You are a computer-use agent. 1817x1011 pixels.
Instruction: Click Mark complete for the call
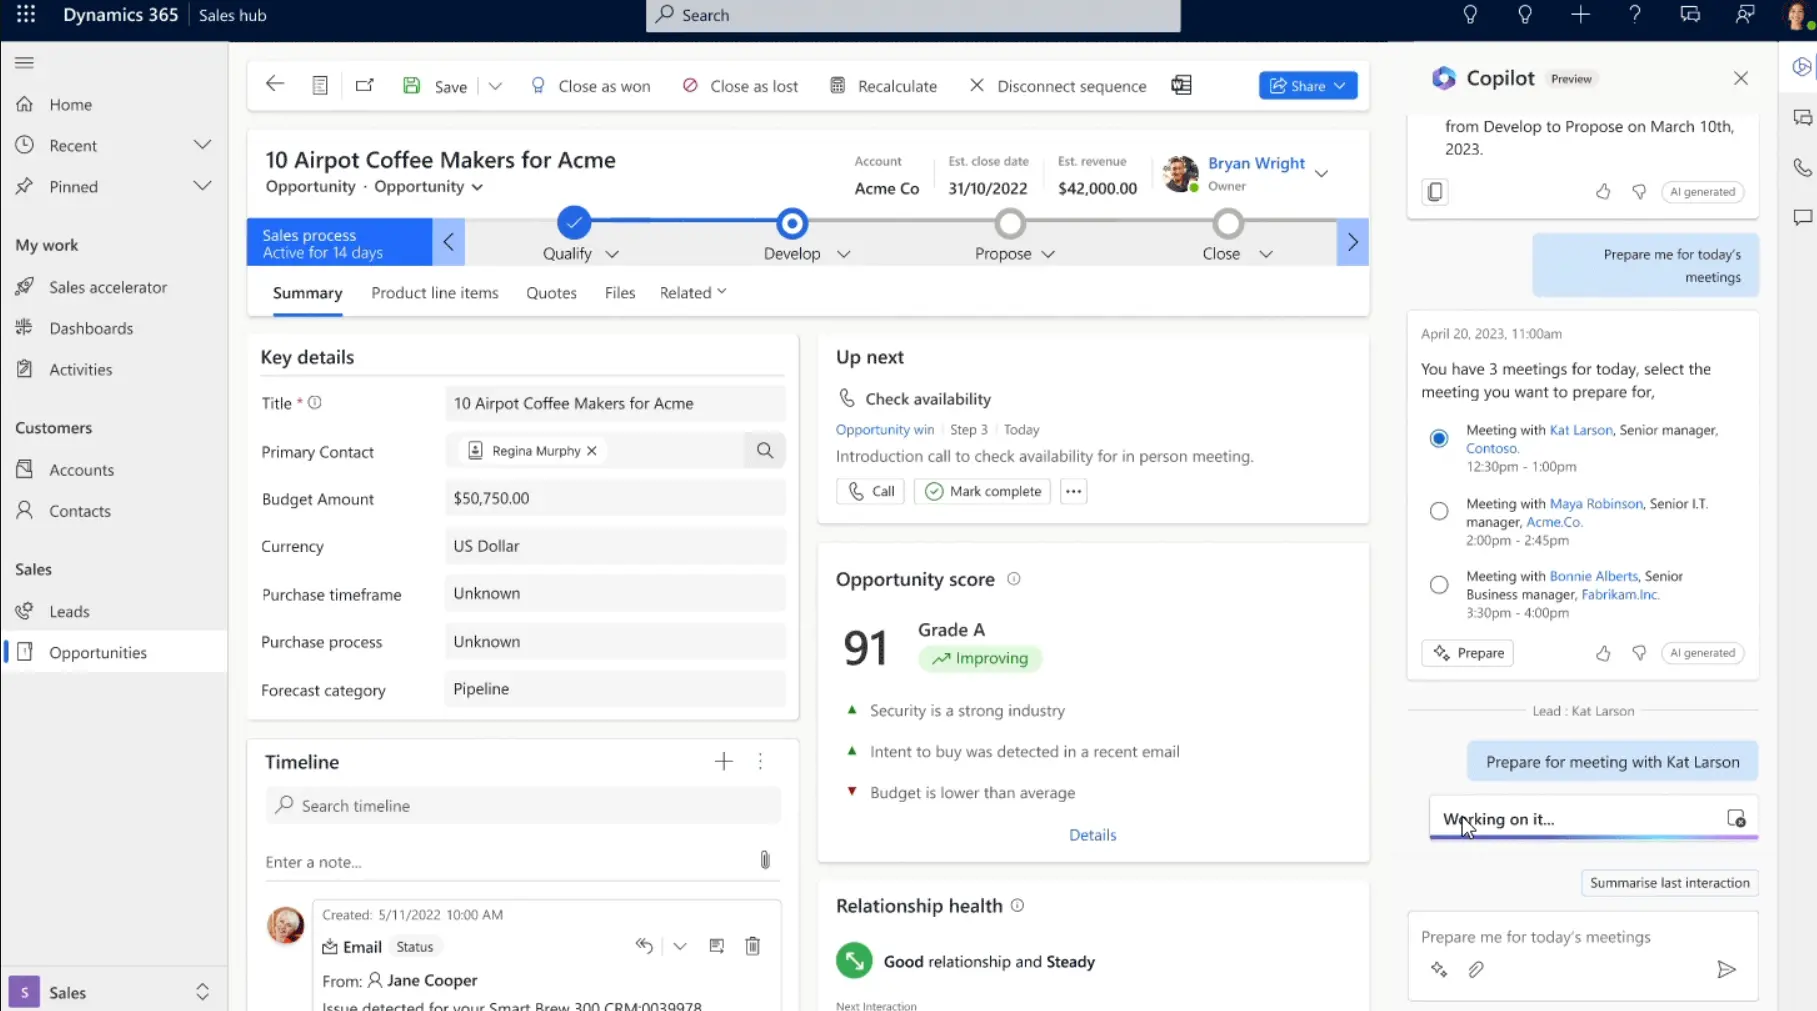983,491
